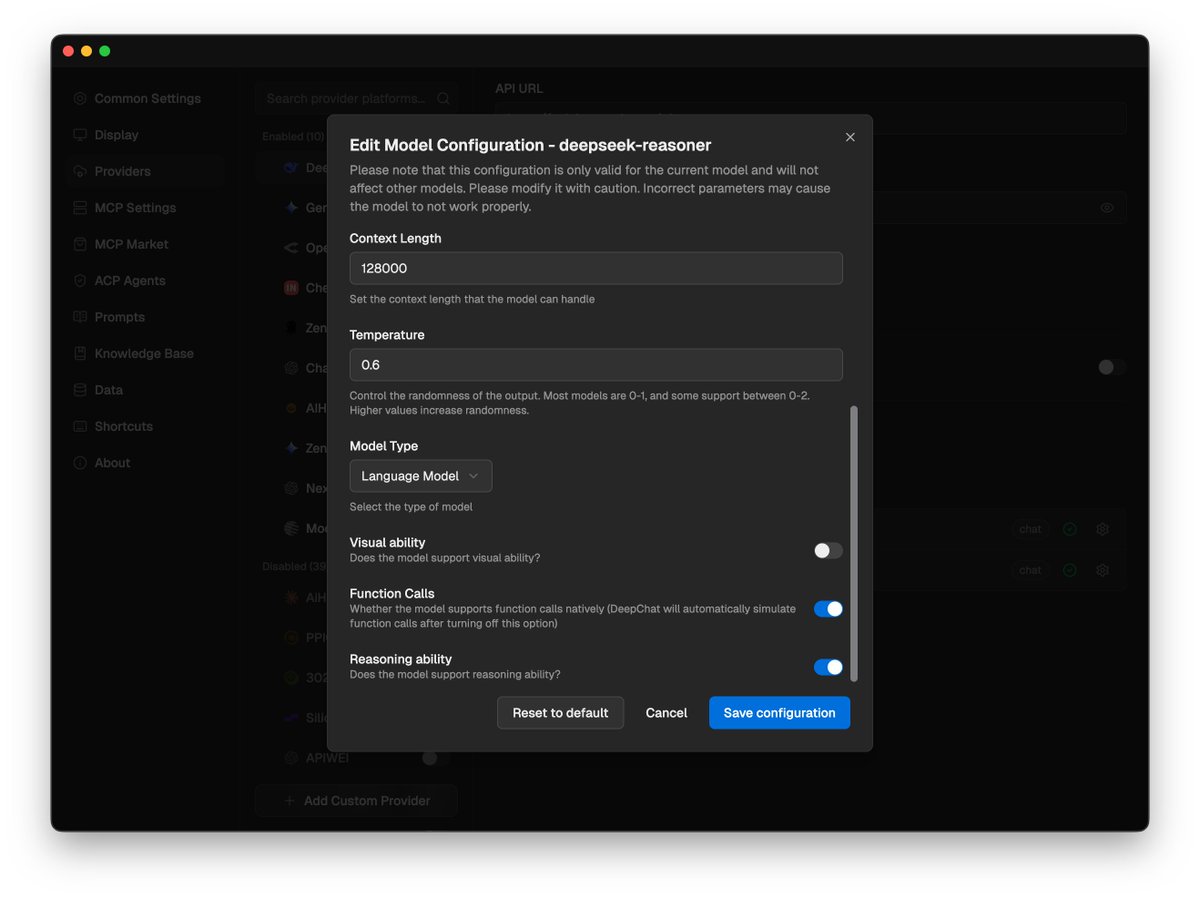
Task: Save the model configuration
Action: tap(779, 713)
